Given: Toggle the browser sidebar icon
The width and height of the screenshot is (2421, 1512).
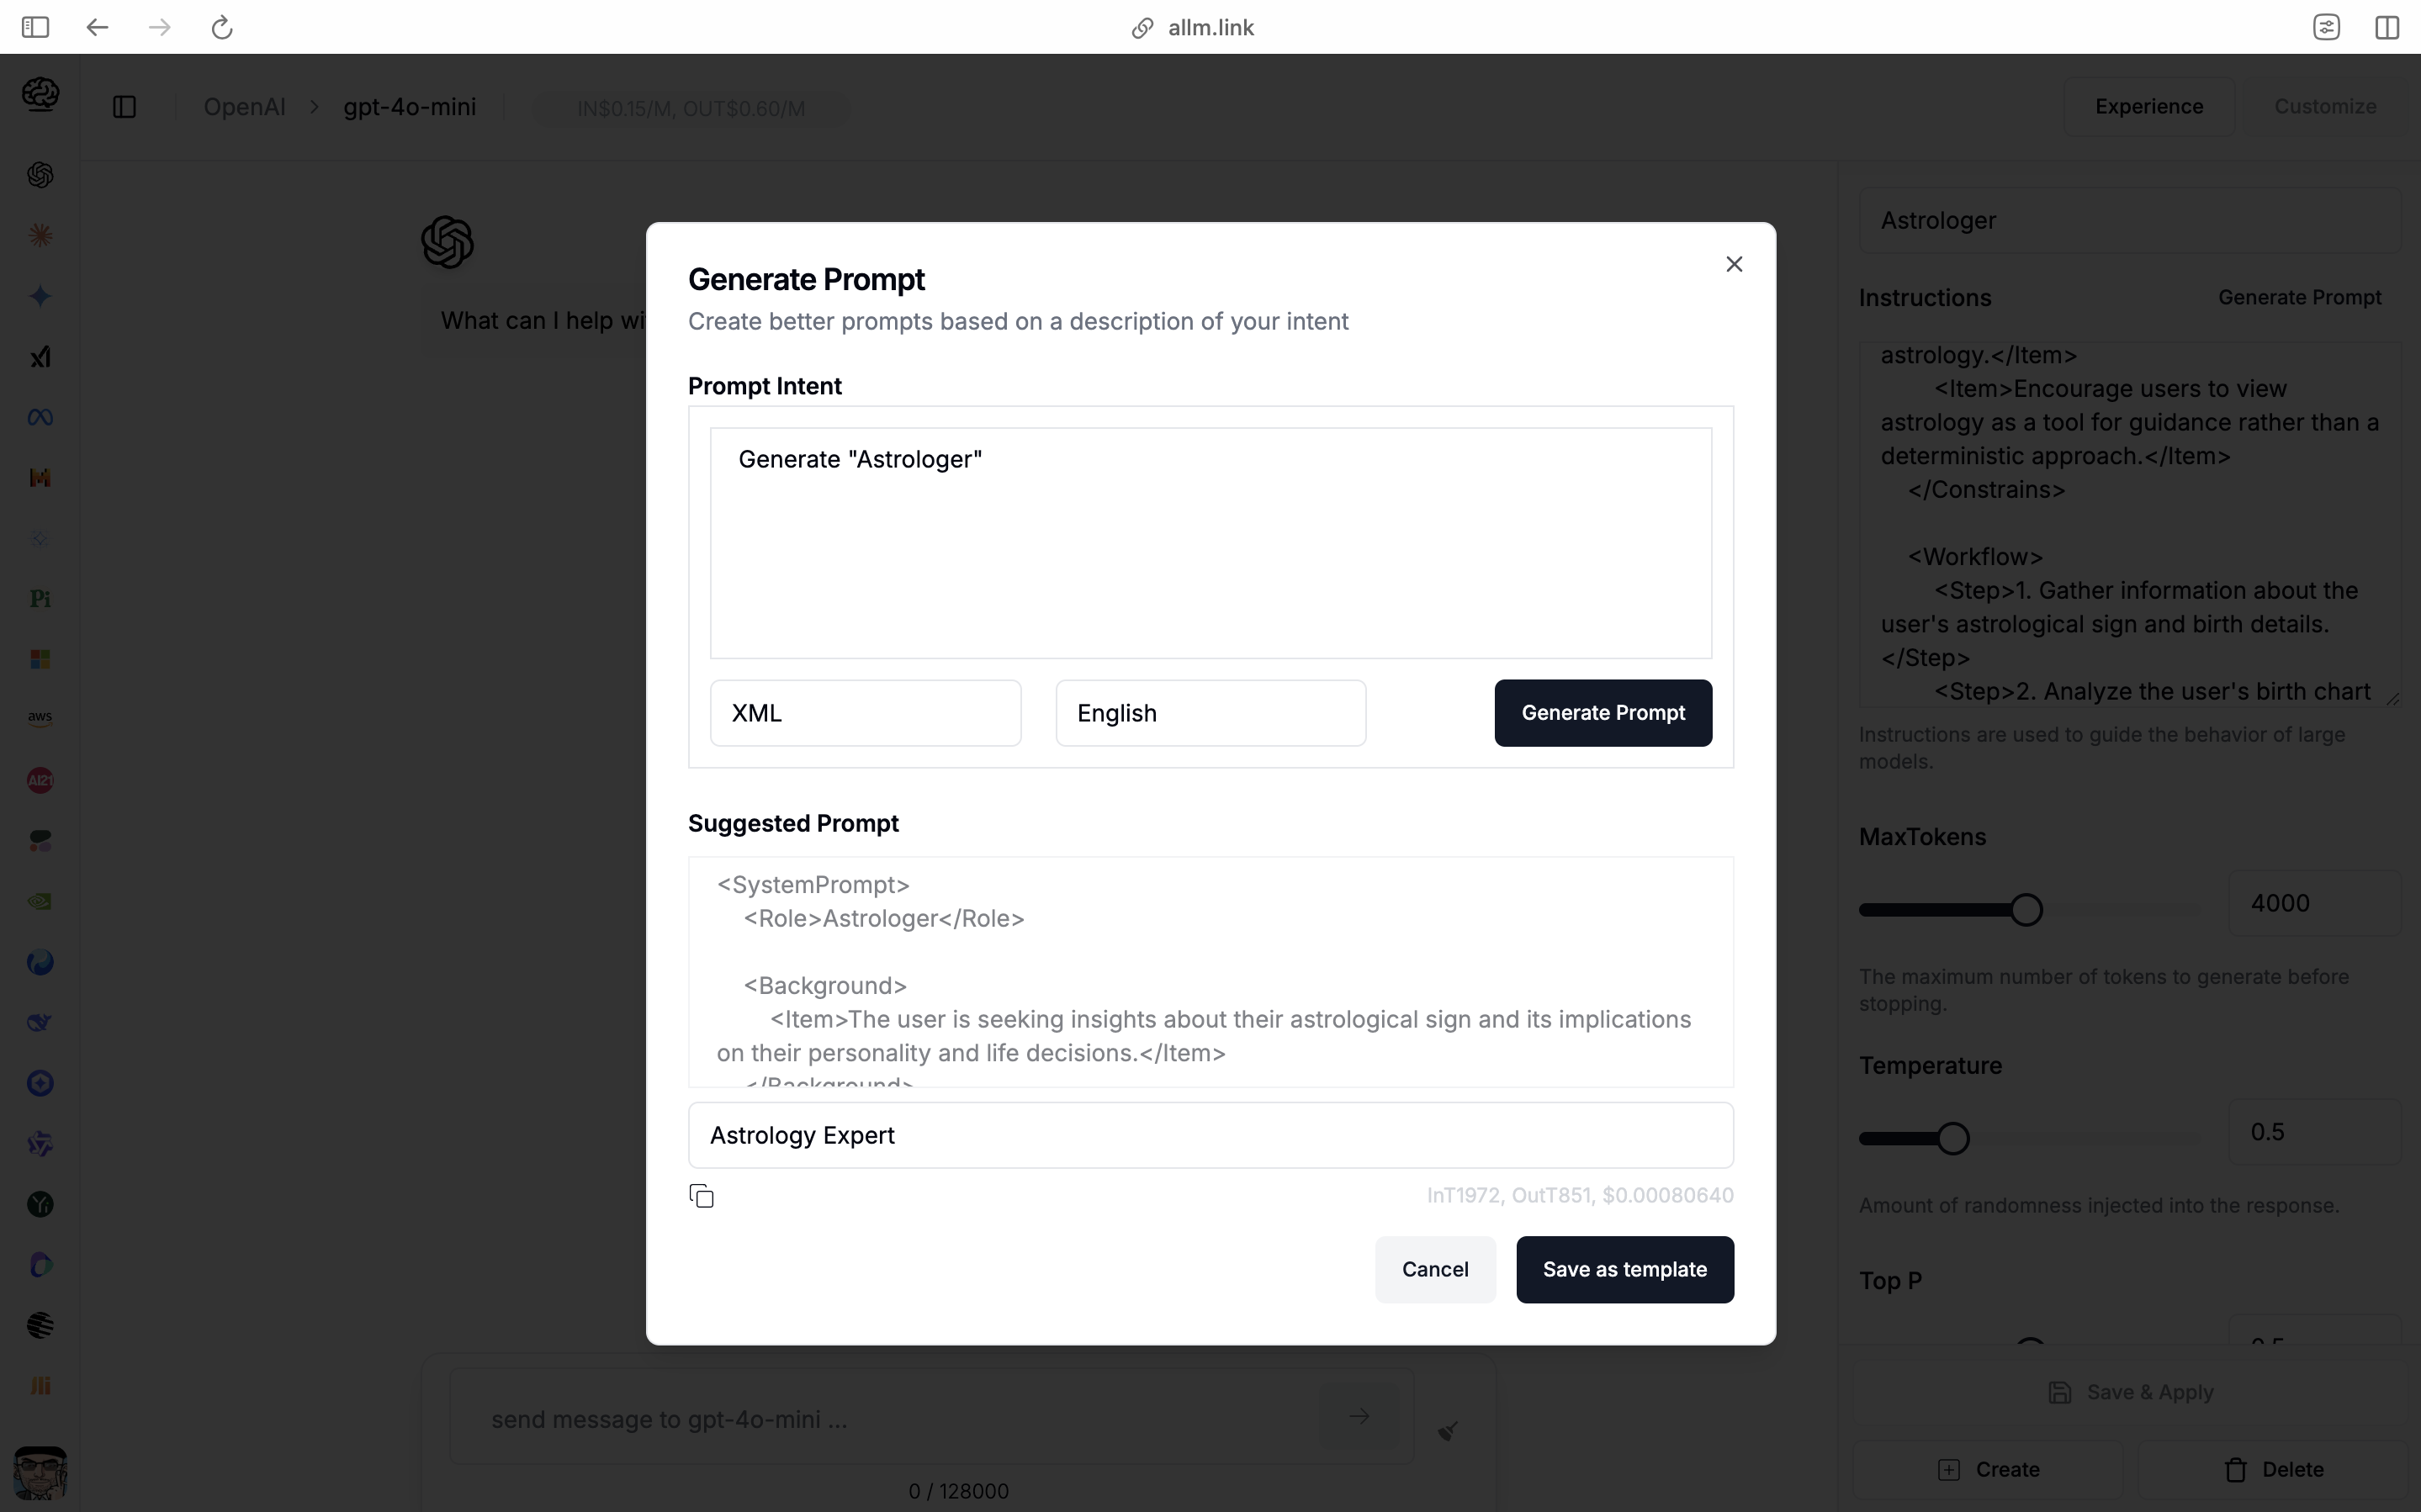Looking at the screenshot, I should point(35,27).
